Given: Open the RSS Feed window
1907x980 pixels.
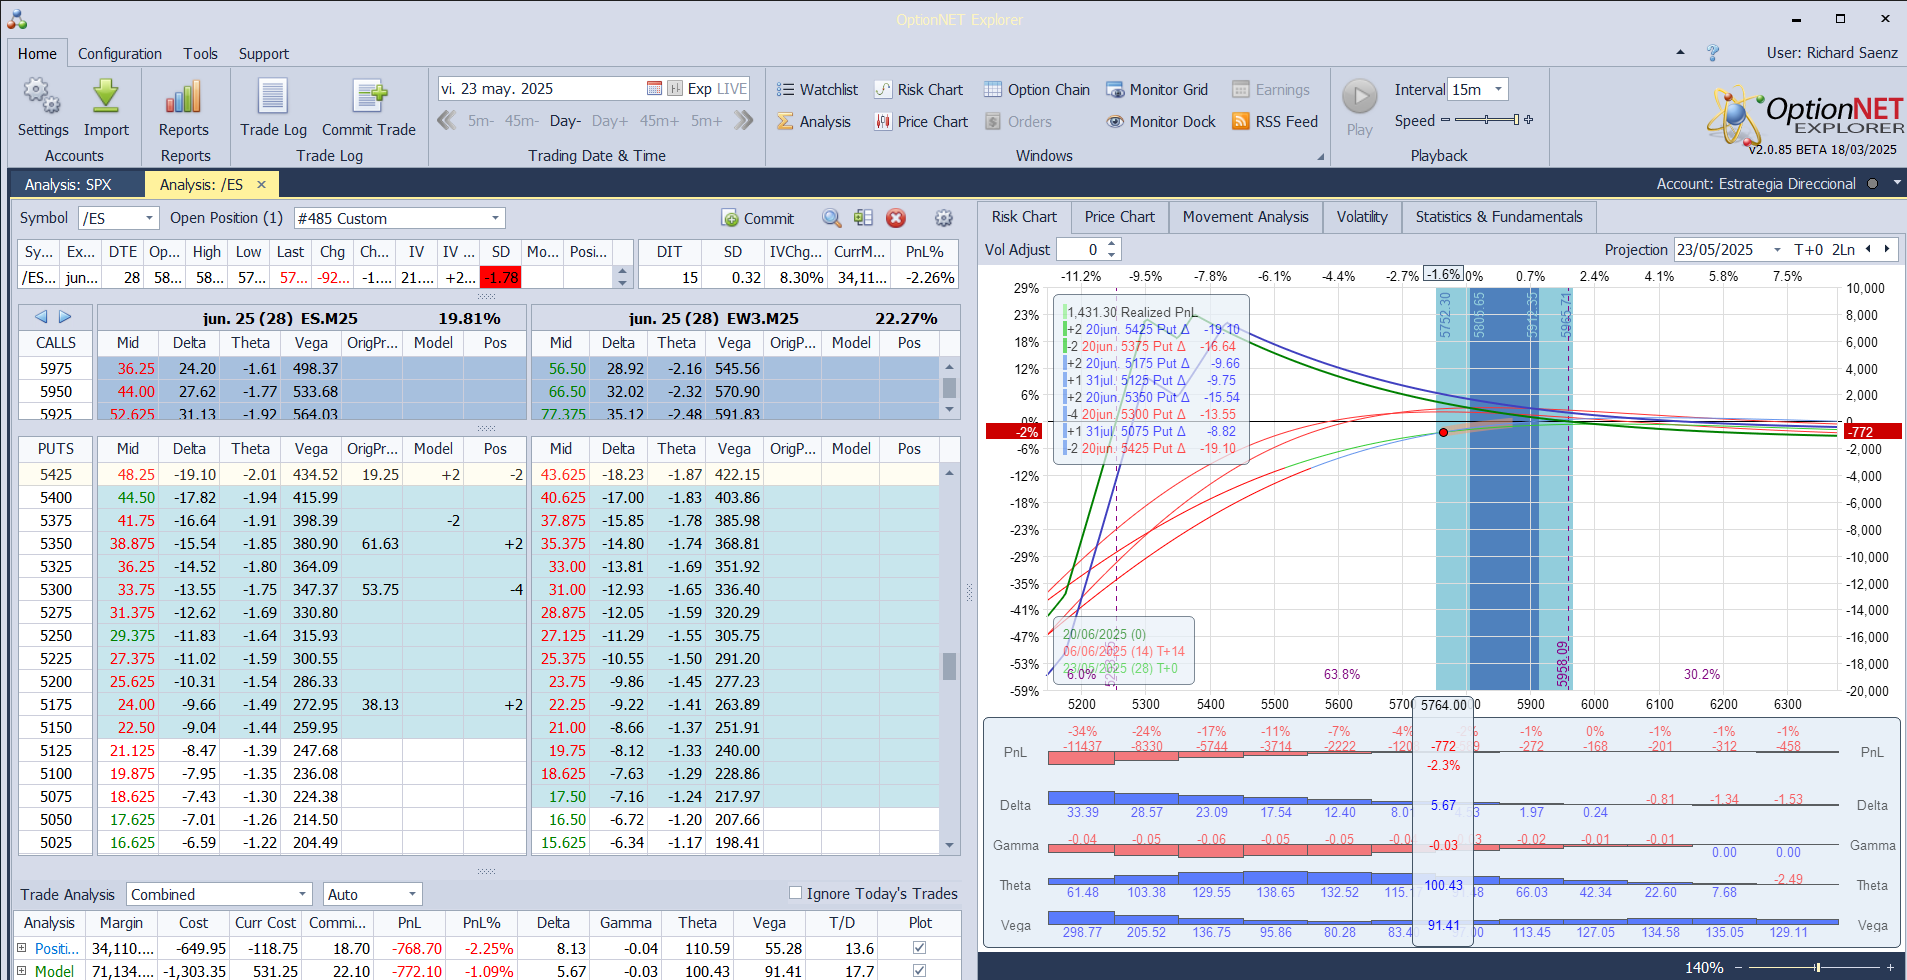Looking at the screenshot, I should coord(1275,122).
